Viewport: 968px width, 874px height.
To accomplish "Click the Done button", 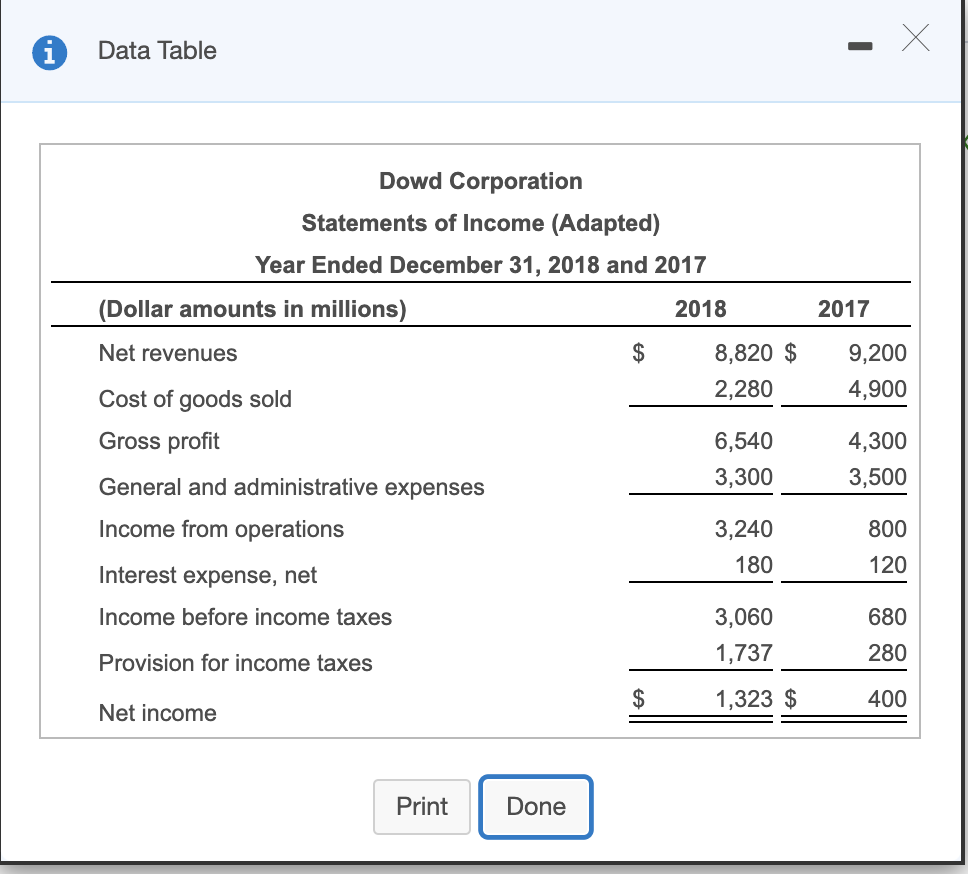I will click(535, 807).
